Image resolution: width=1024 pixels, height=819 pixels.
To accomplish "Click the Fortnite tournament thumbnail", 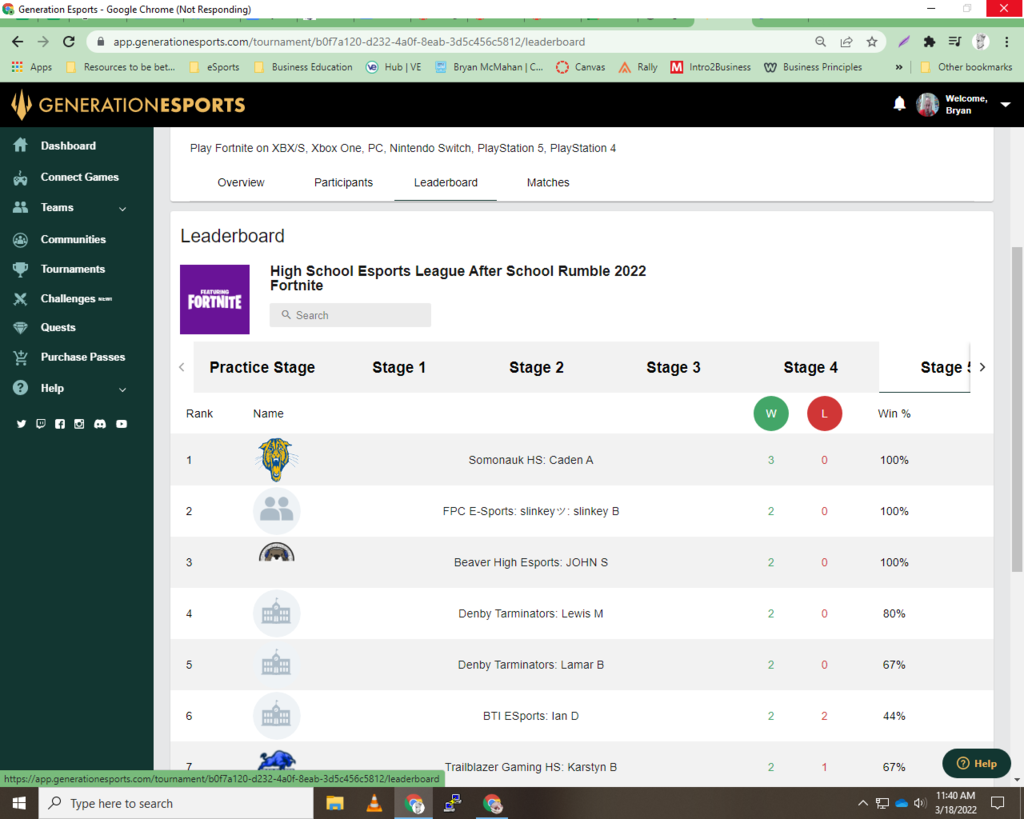I will pos(215,299).
